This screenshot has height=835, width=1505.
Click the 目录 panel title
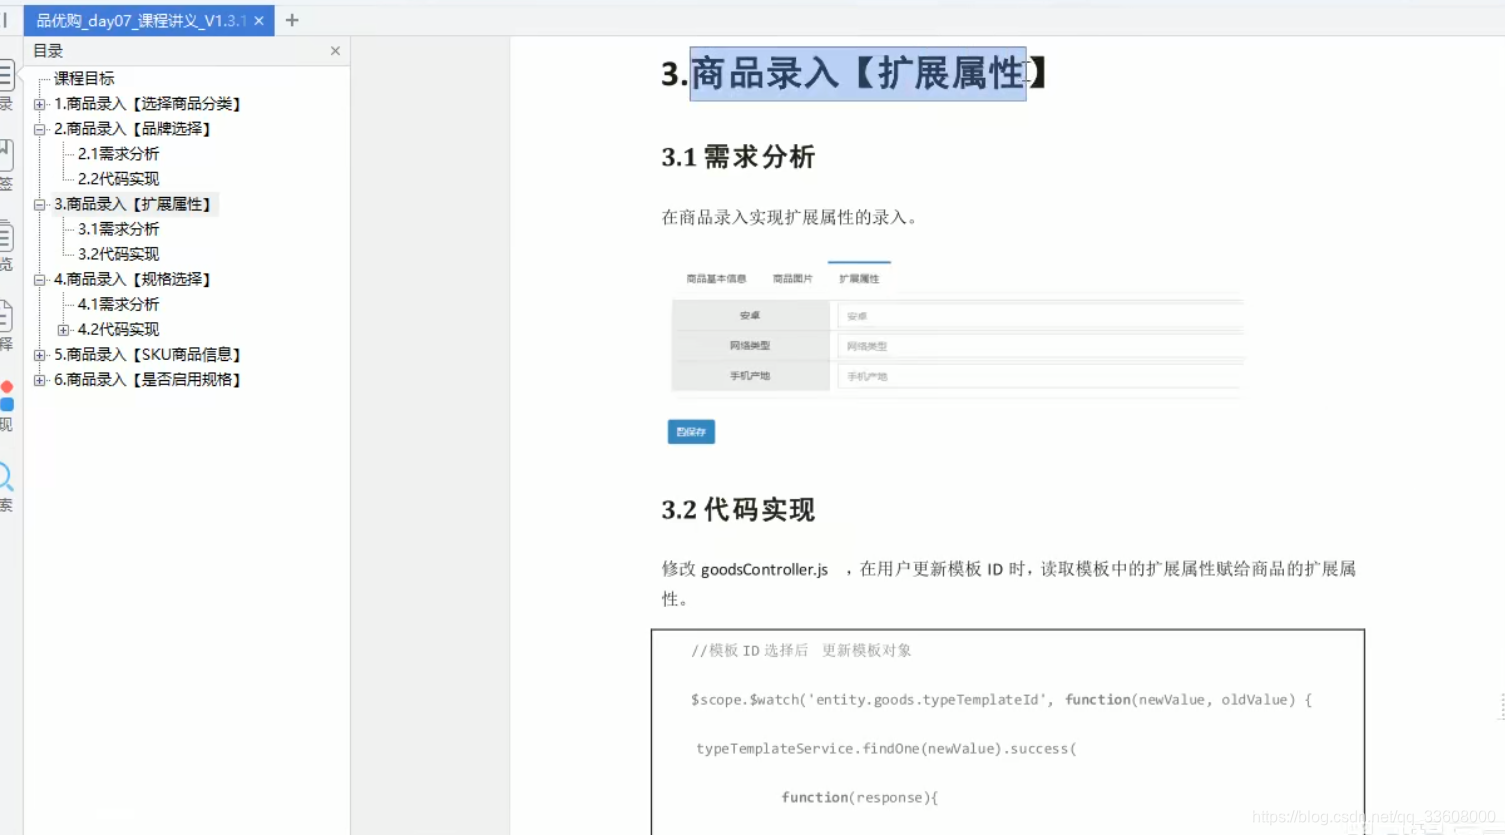(x=48, y=51)
